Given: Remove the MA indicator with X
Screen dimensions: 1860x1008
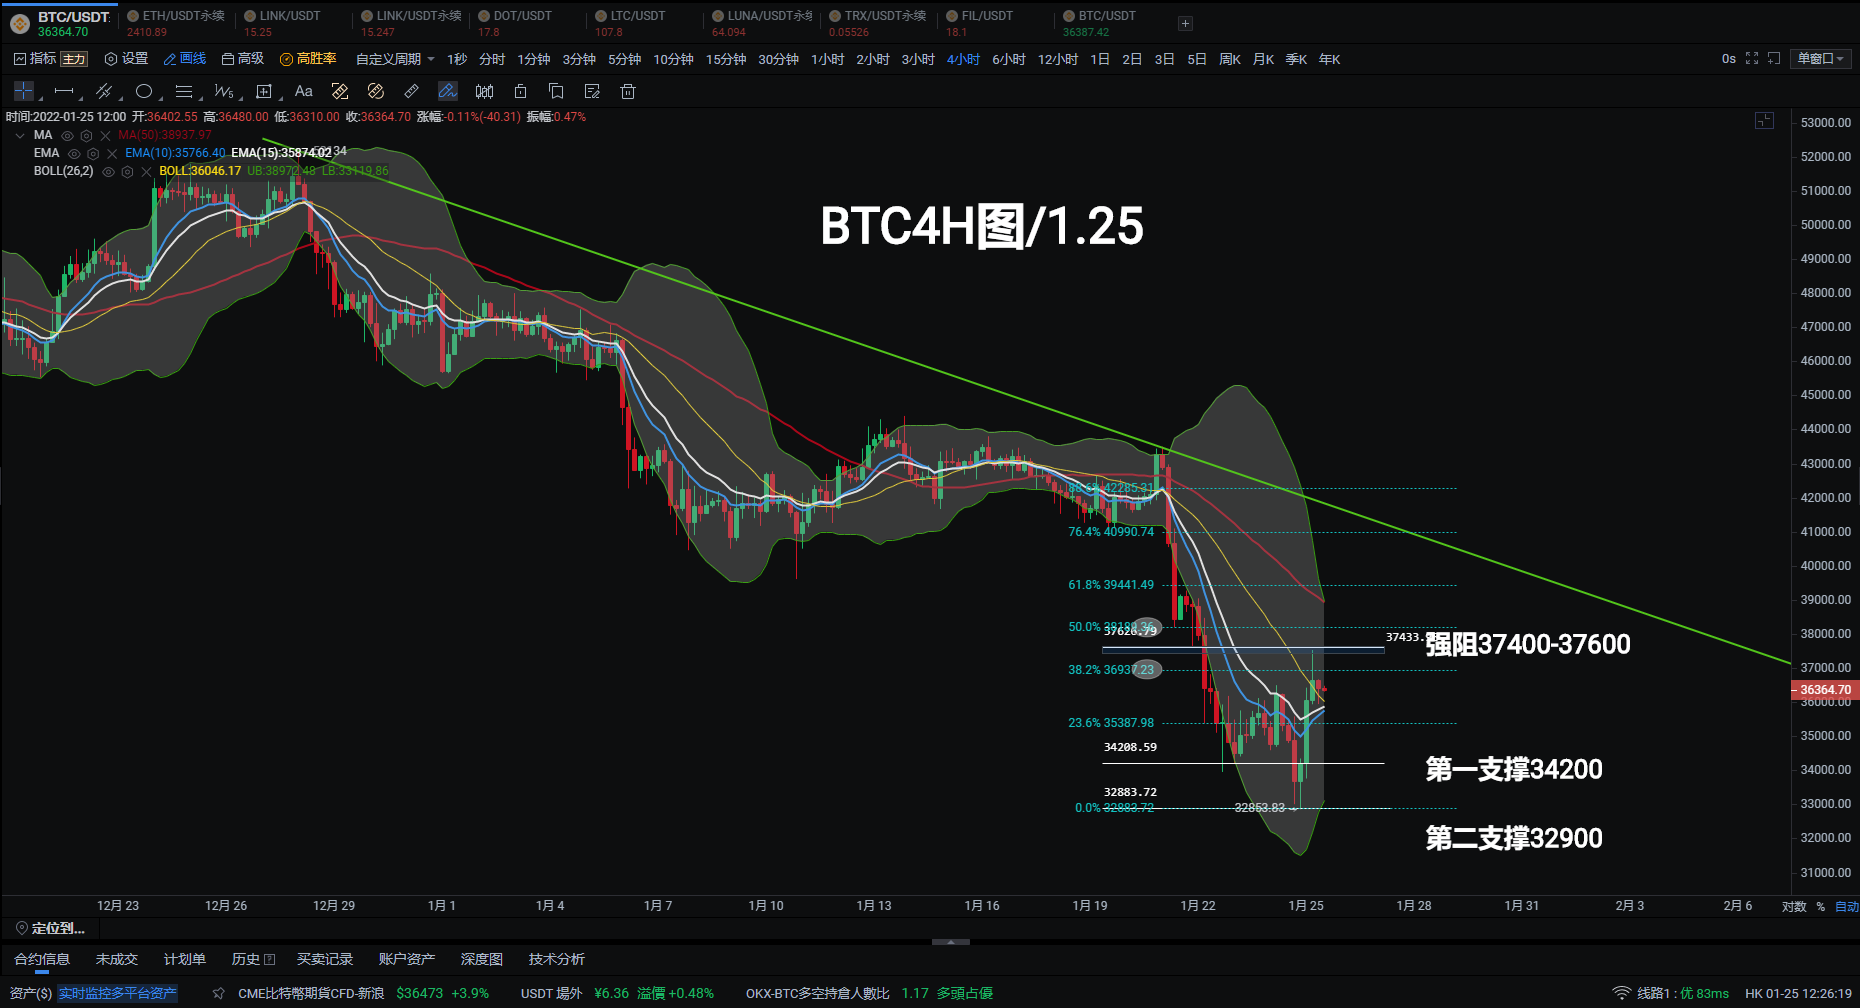Looking at the screenshot, I should pos(106,136).
